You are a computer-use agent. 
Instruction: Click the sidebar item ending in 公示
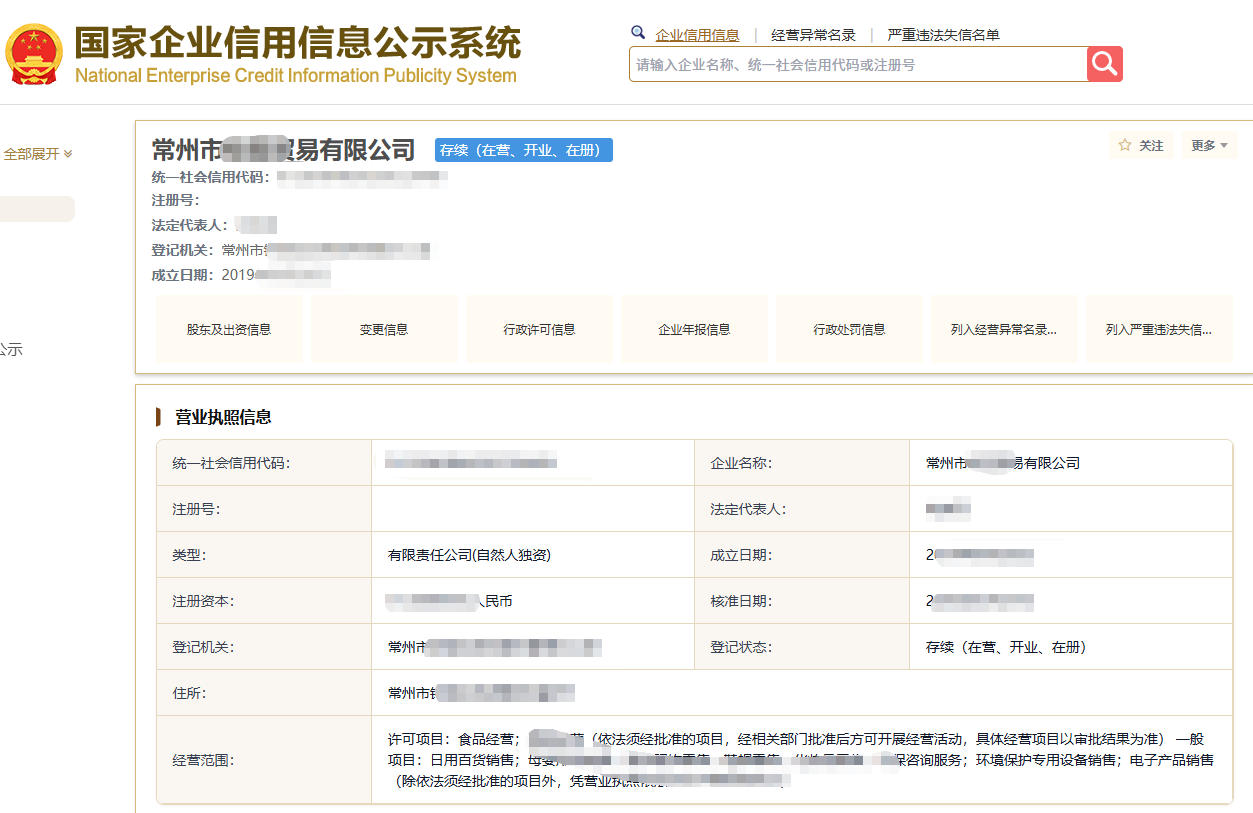click(x=11, y=350)
